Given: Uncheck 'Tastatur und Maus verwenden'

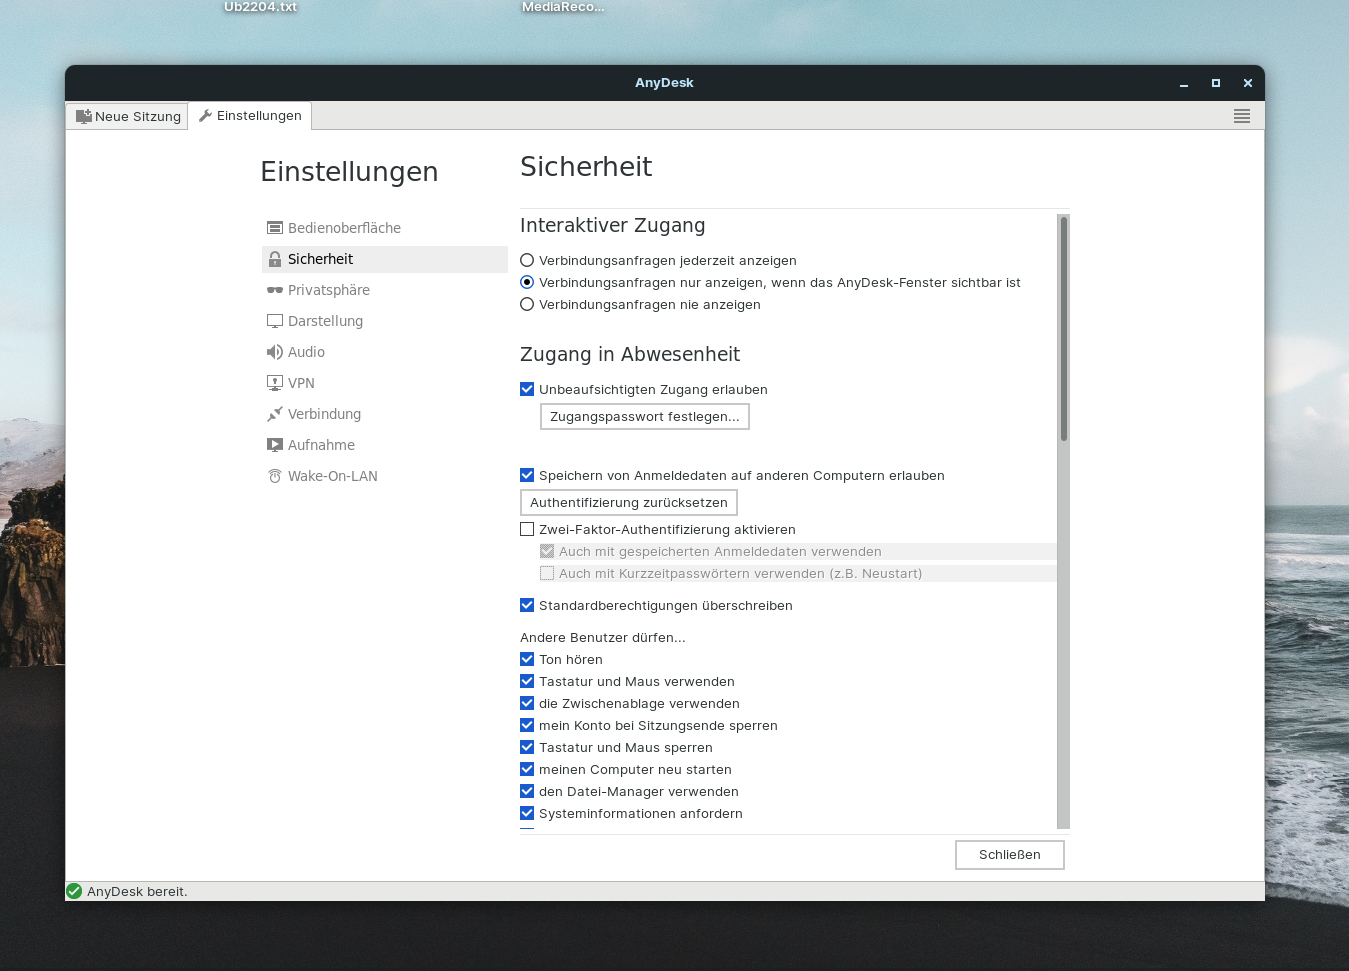Looking at the screenshot, I should [527, 681].
